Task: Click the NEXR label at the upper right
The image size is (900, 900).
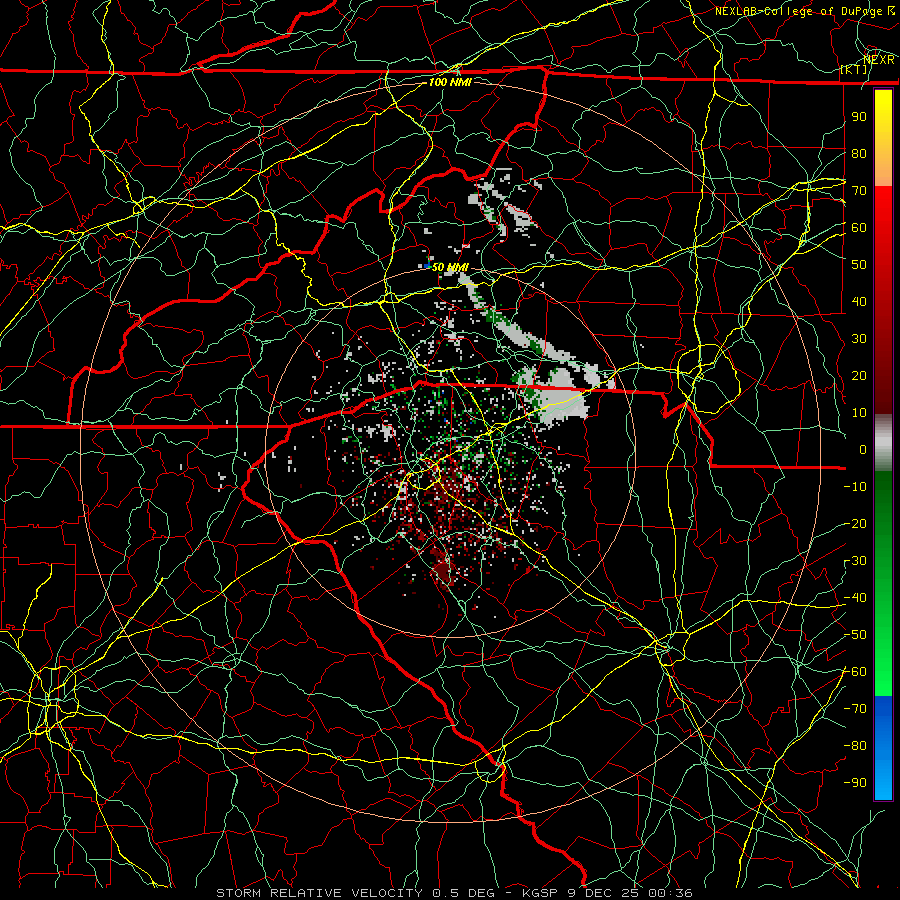Action: [x=879, y=60]
